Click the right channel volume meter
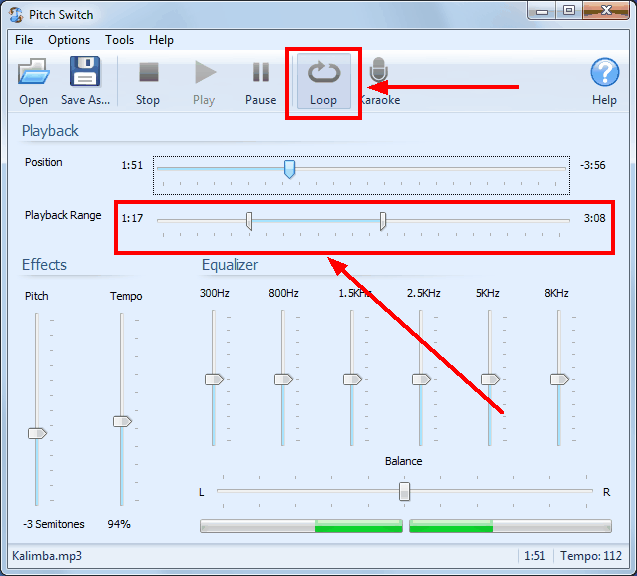Viewport: 637px width, 576px height. 510,526
